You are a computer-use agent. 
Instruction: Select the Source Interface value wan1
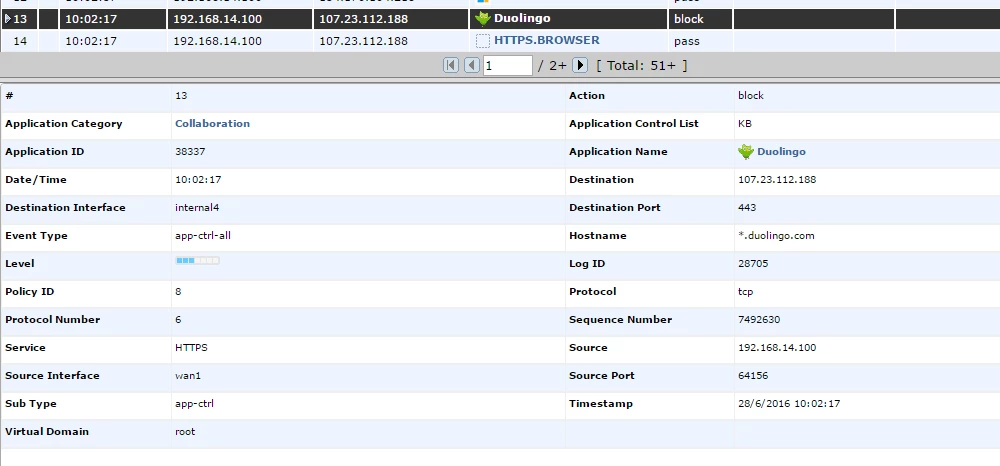[x=188, y=376]
